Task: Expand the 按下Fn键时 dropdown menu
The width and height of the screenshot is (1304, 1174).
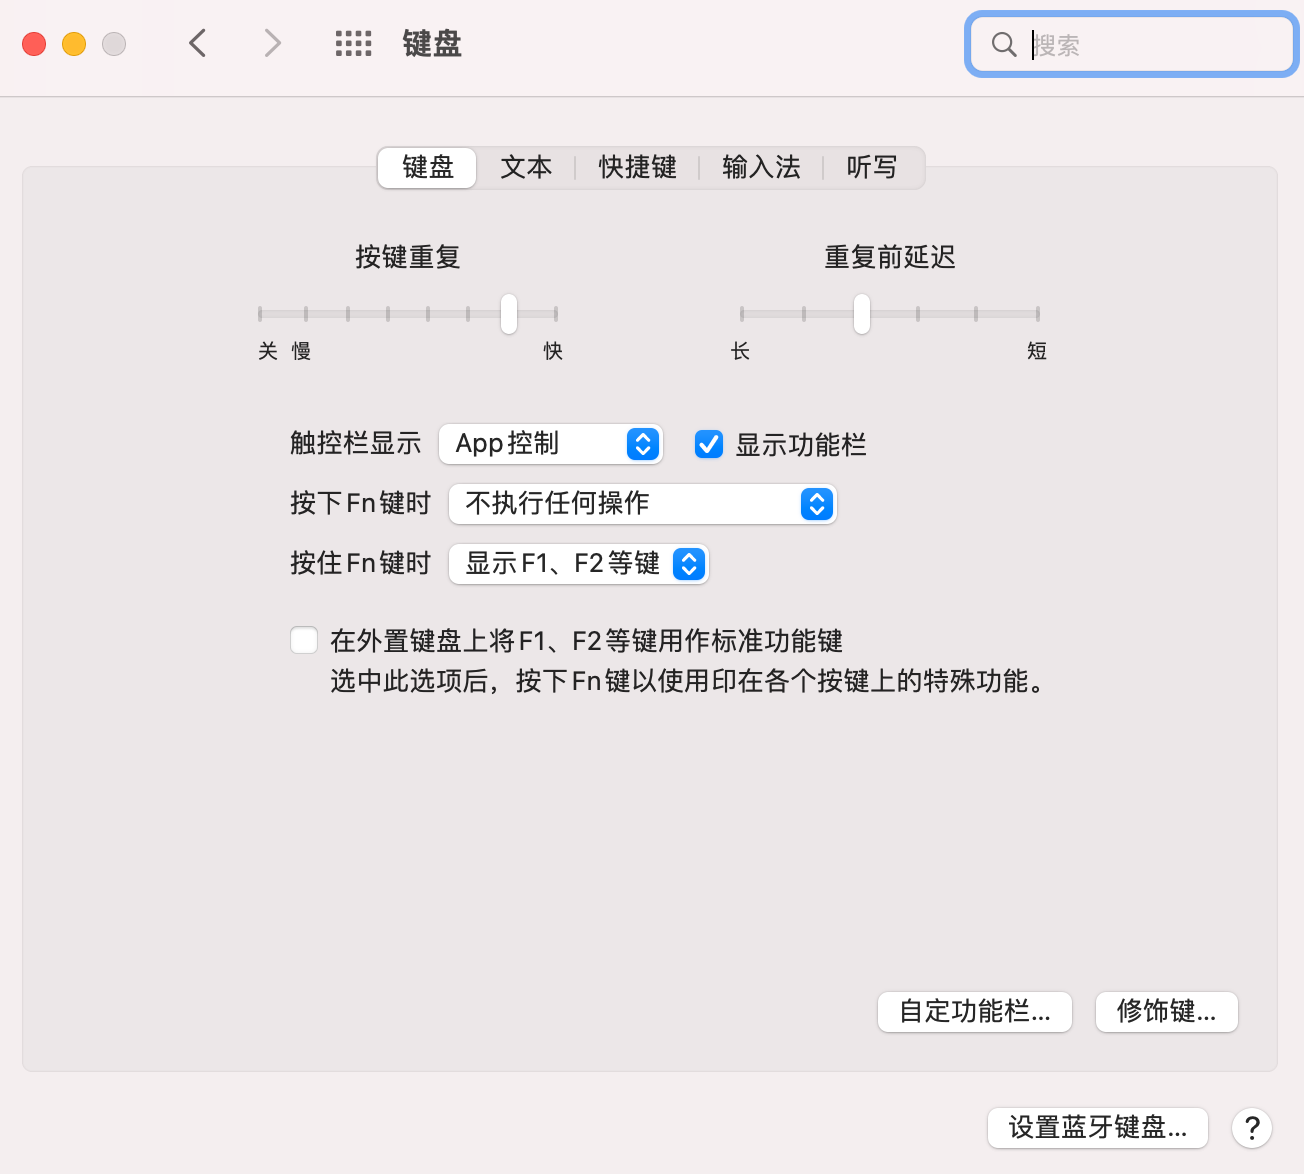Action: click(x=642, y=504)
